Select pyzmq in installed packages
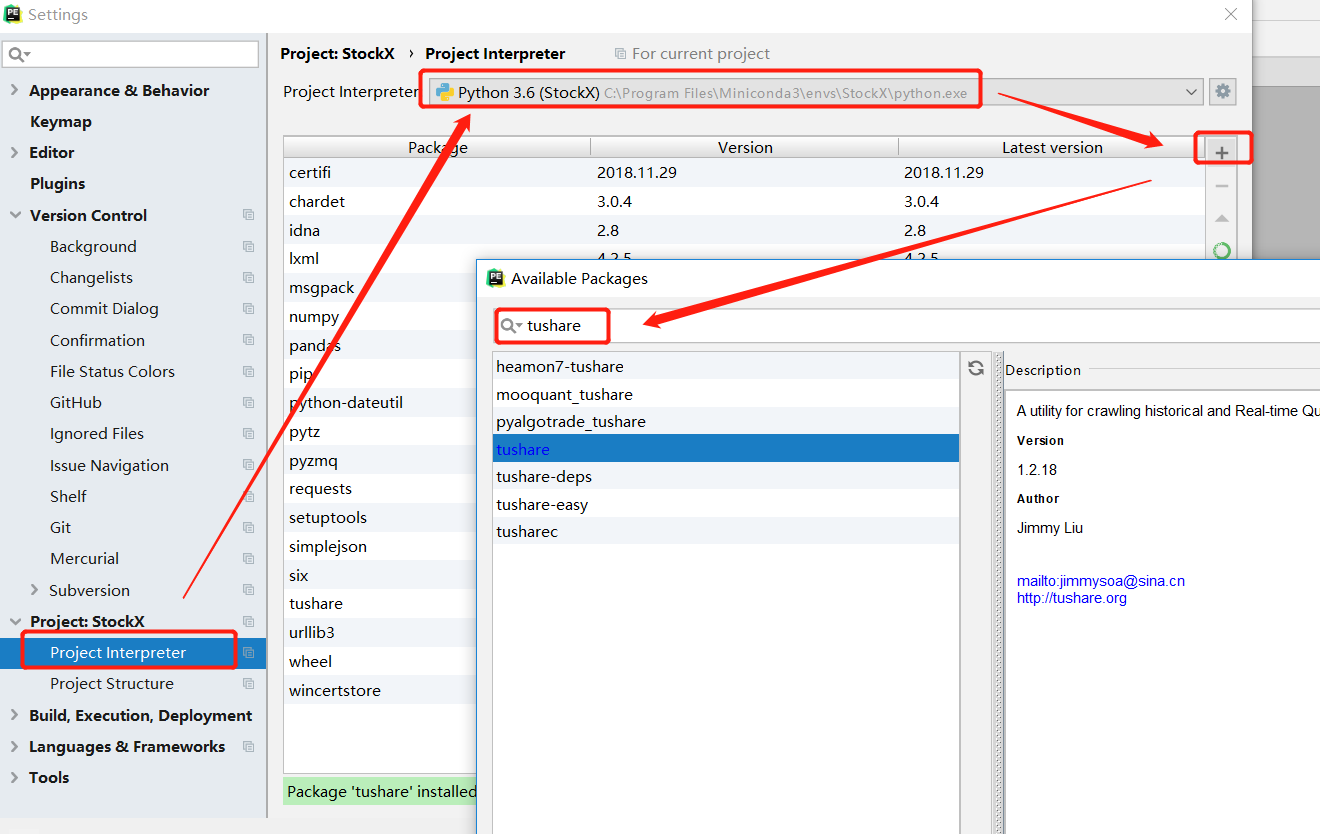This screenshot has width=1320, height=834. click(x=380, y=460)
